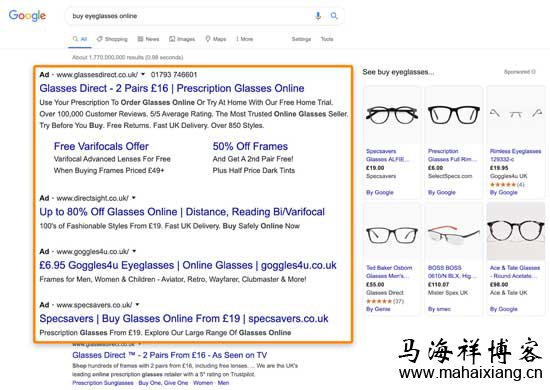Expand dropdown arrow beside directsight.co.uk ad URL
The width and height of the screenshot is (550, 390).
[134, 198]
